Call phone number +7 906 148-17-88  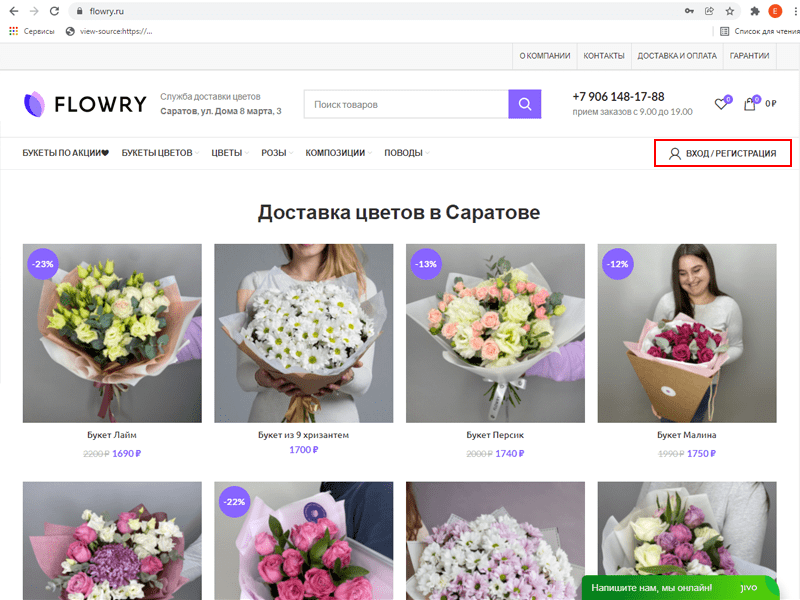(618, 96)
